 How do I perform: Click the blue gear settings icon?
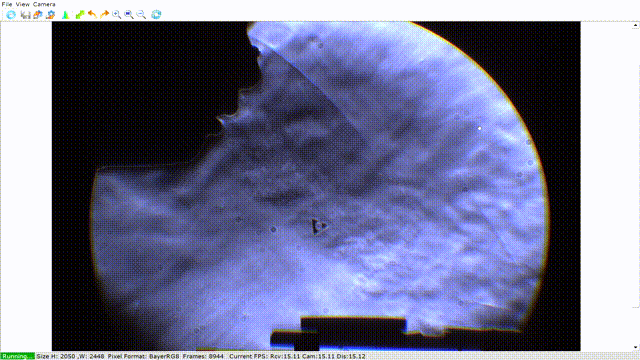coord(51,15)
